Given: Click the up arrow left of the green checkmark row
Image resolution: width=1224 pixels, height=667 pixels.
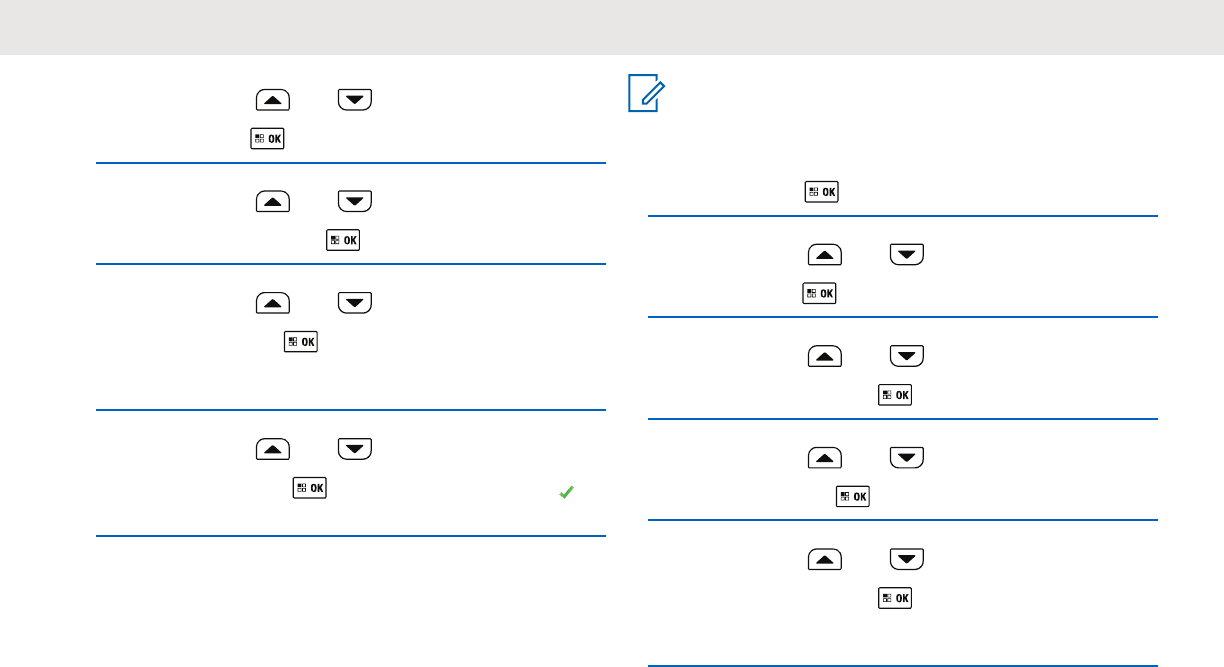Looking at the screenshot, I should pos(272,449).
